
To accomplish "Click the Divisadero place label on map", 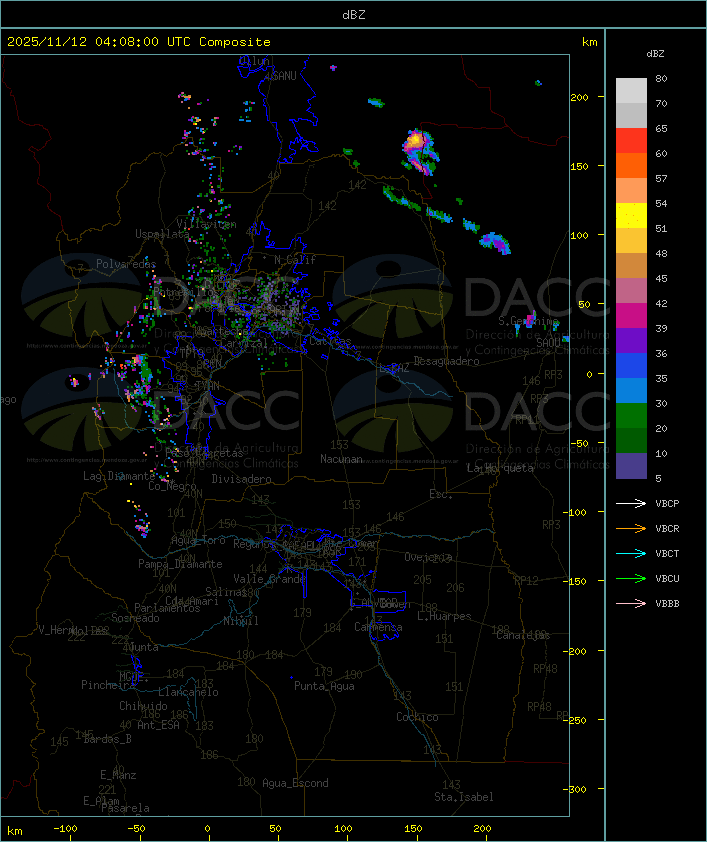I will 241,479.
